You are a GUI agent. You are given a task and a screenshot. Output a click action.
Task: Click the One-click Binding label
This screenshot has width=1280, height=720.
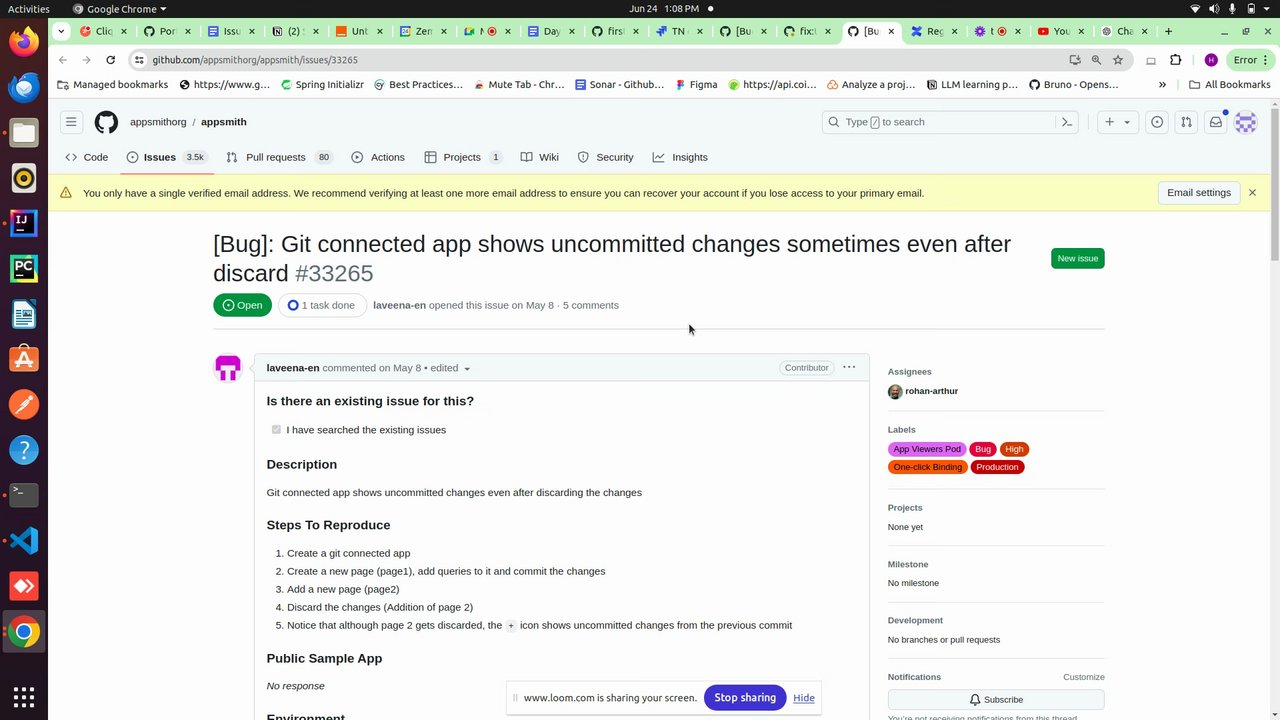pyautogui.click(x=928, y=467)
